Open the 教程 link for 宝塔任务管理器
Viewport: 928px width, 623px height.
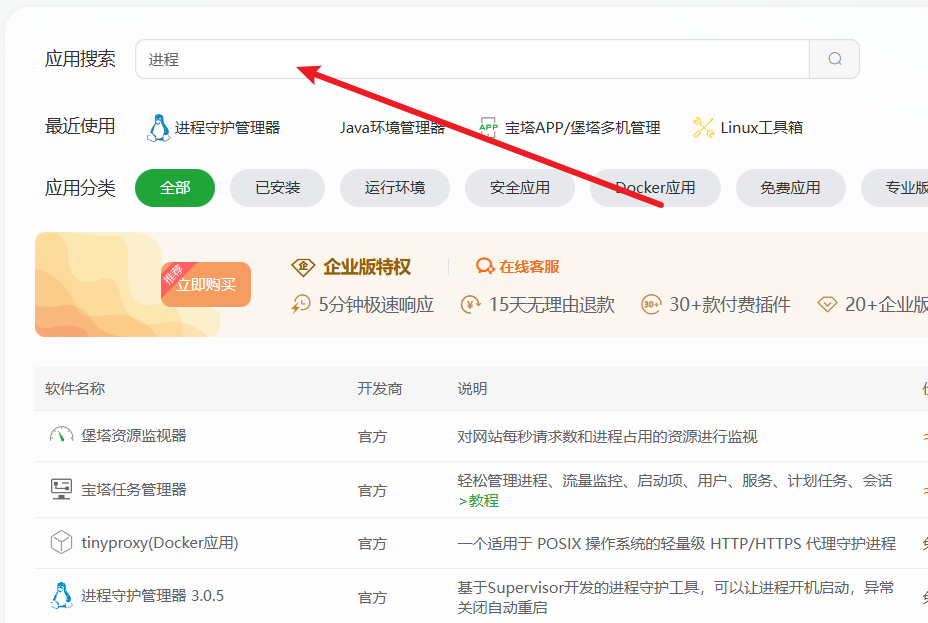click(x=482, y=501)
